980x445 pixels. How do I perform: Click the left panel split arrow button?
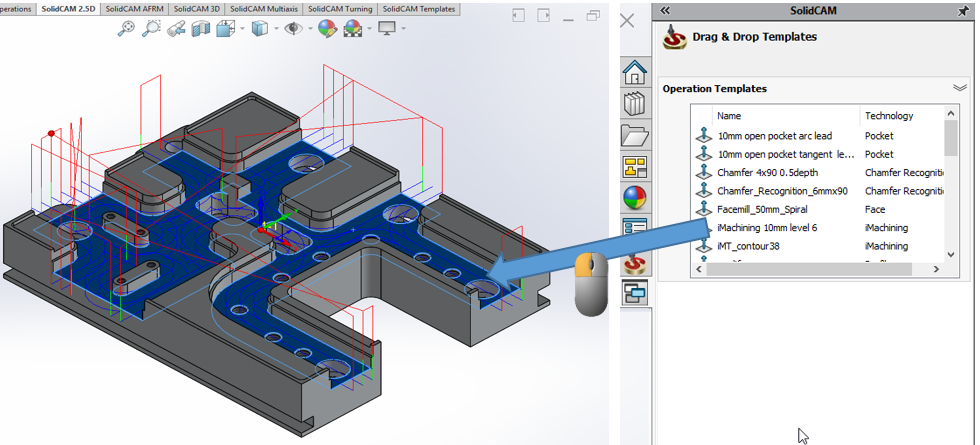point(518,16)
